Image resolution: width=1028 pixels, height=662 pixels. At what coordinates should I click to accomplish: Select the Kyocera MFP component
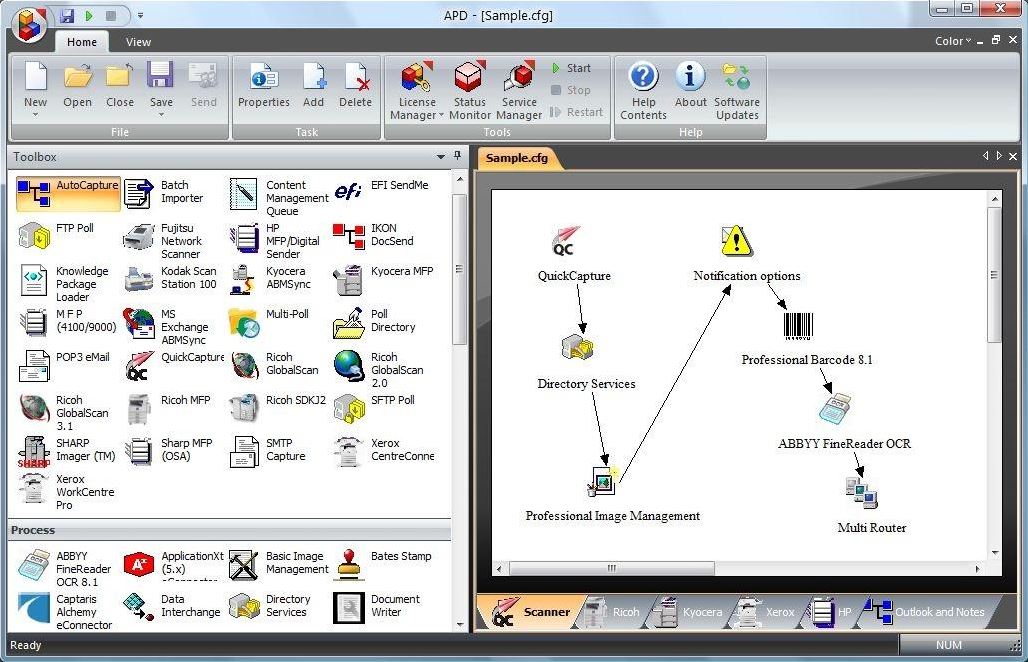pyautogui.click(x=384, y=278)
